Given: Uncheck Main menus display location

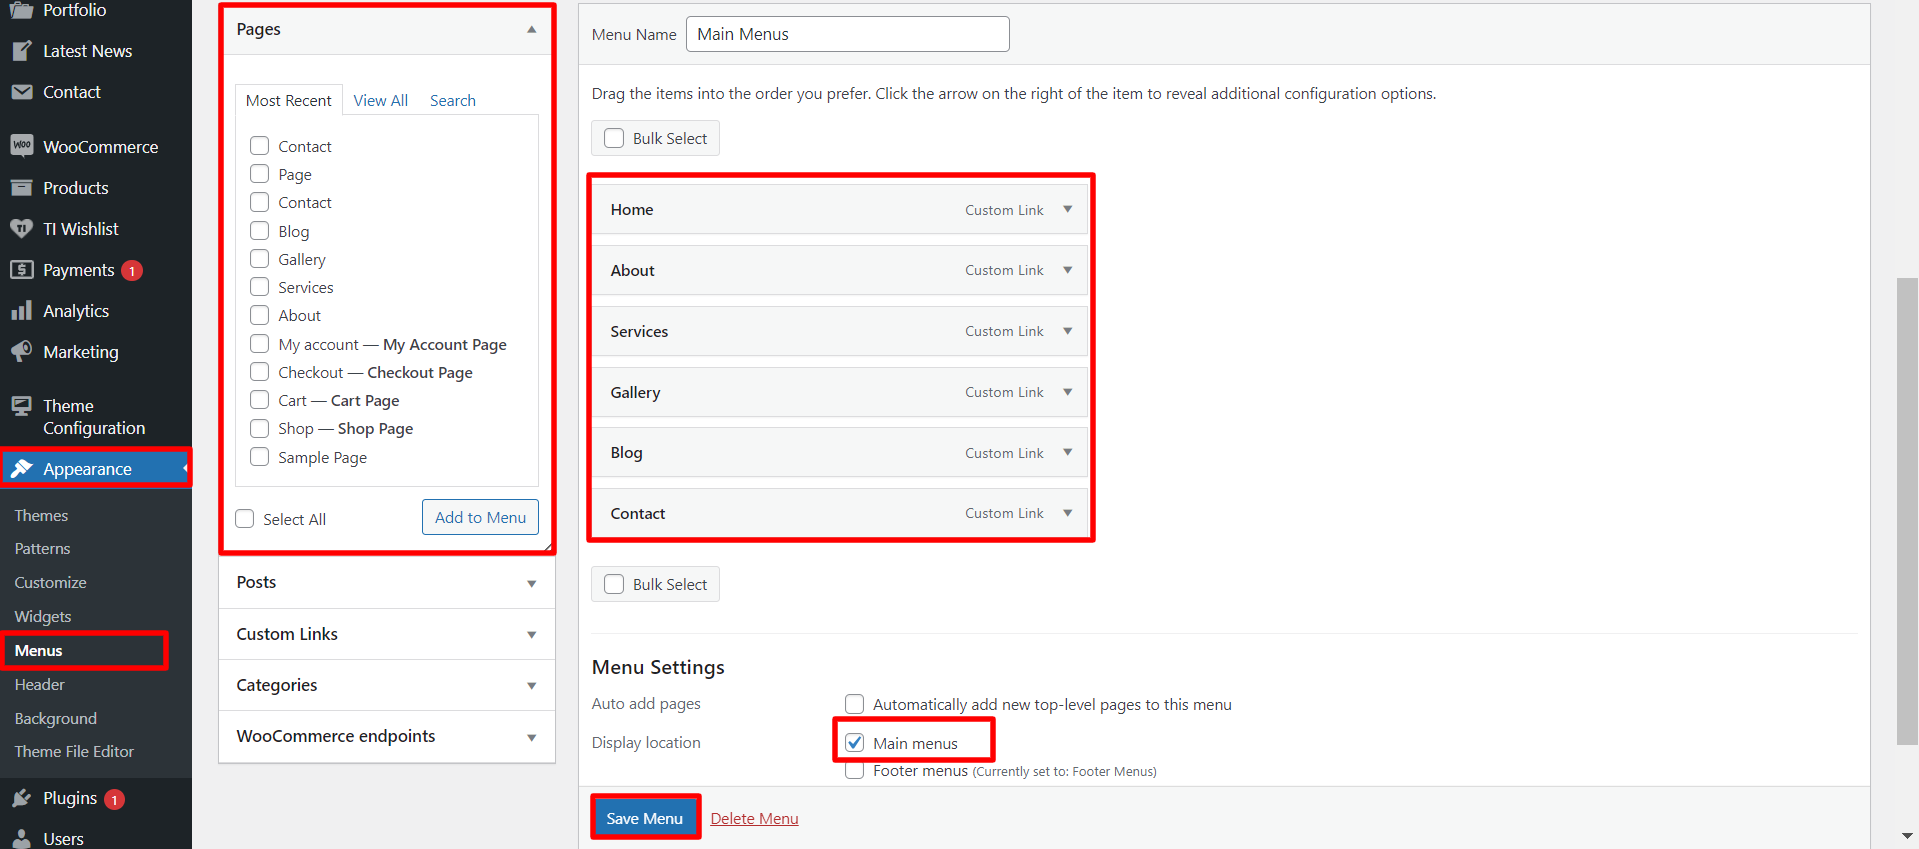Looking at the screenshot, I should [x=855, y=743].
